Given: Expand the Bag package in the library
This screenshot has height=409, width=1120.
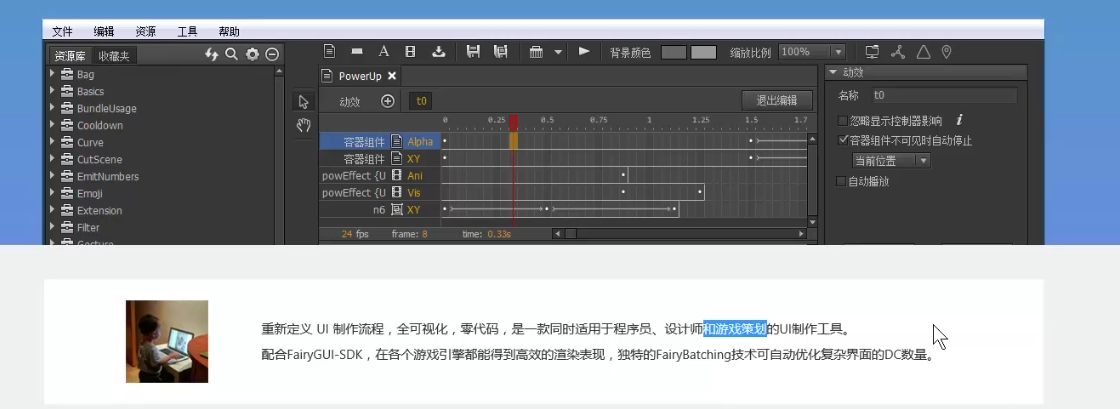Looking at the screenshot, I should coord(52,74).
